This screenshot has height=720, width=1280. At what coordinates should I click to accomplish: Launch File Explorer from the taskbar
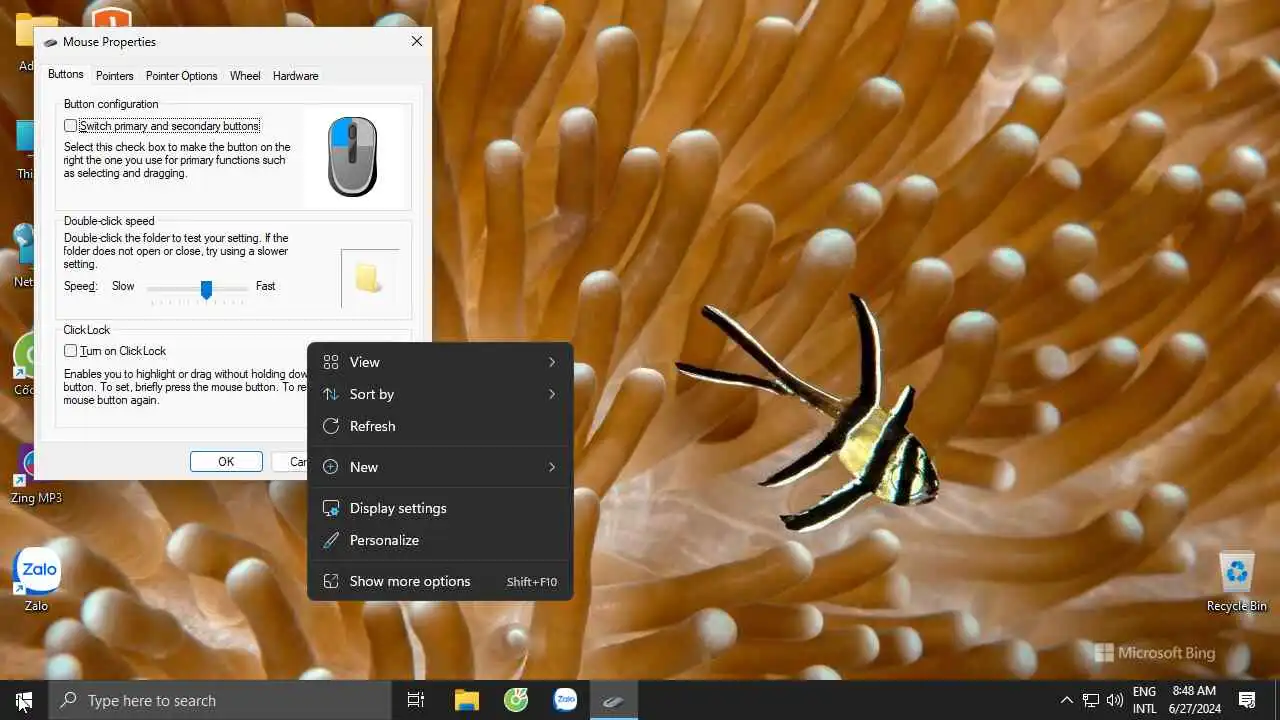point(467,700)
